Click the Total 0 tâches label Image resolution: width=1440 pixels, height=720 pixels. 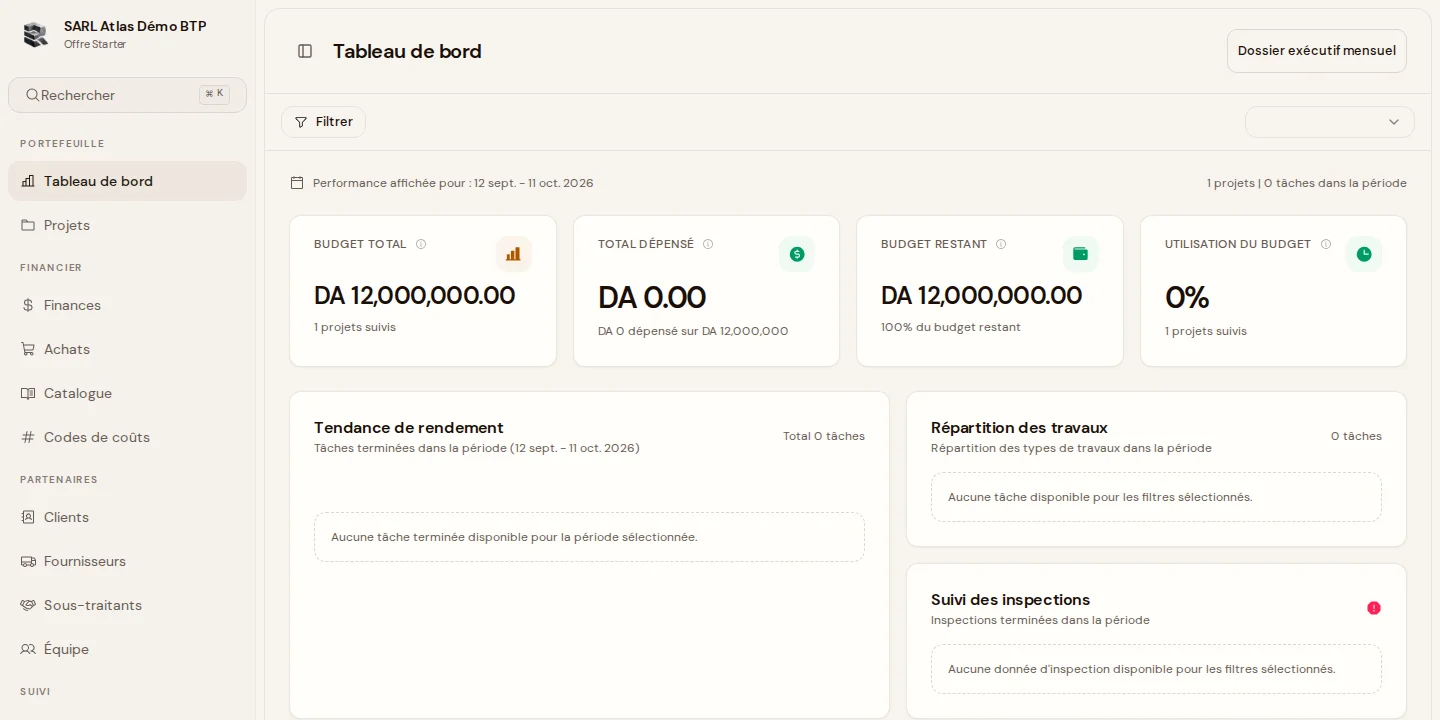pyautogui.click(x=824, y=436)
